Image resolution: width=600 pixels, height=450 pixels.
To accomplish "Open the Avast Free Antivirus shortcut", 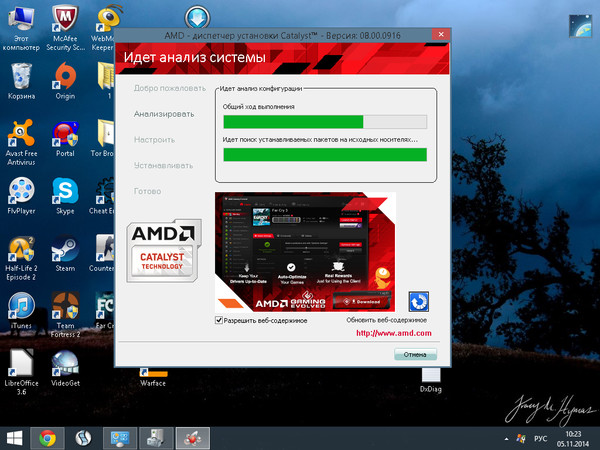I will tap(21, 142).
